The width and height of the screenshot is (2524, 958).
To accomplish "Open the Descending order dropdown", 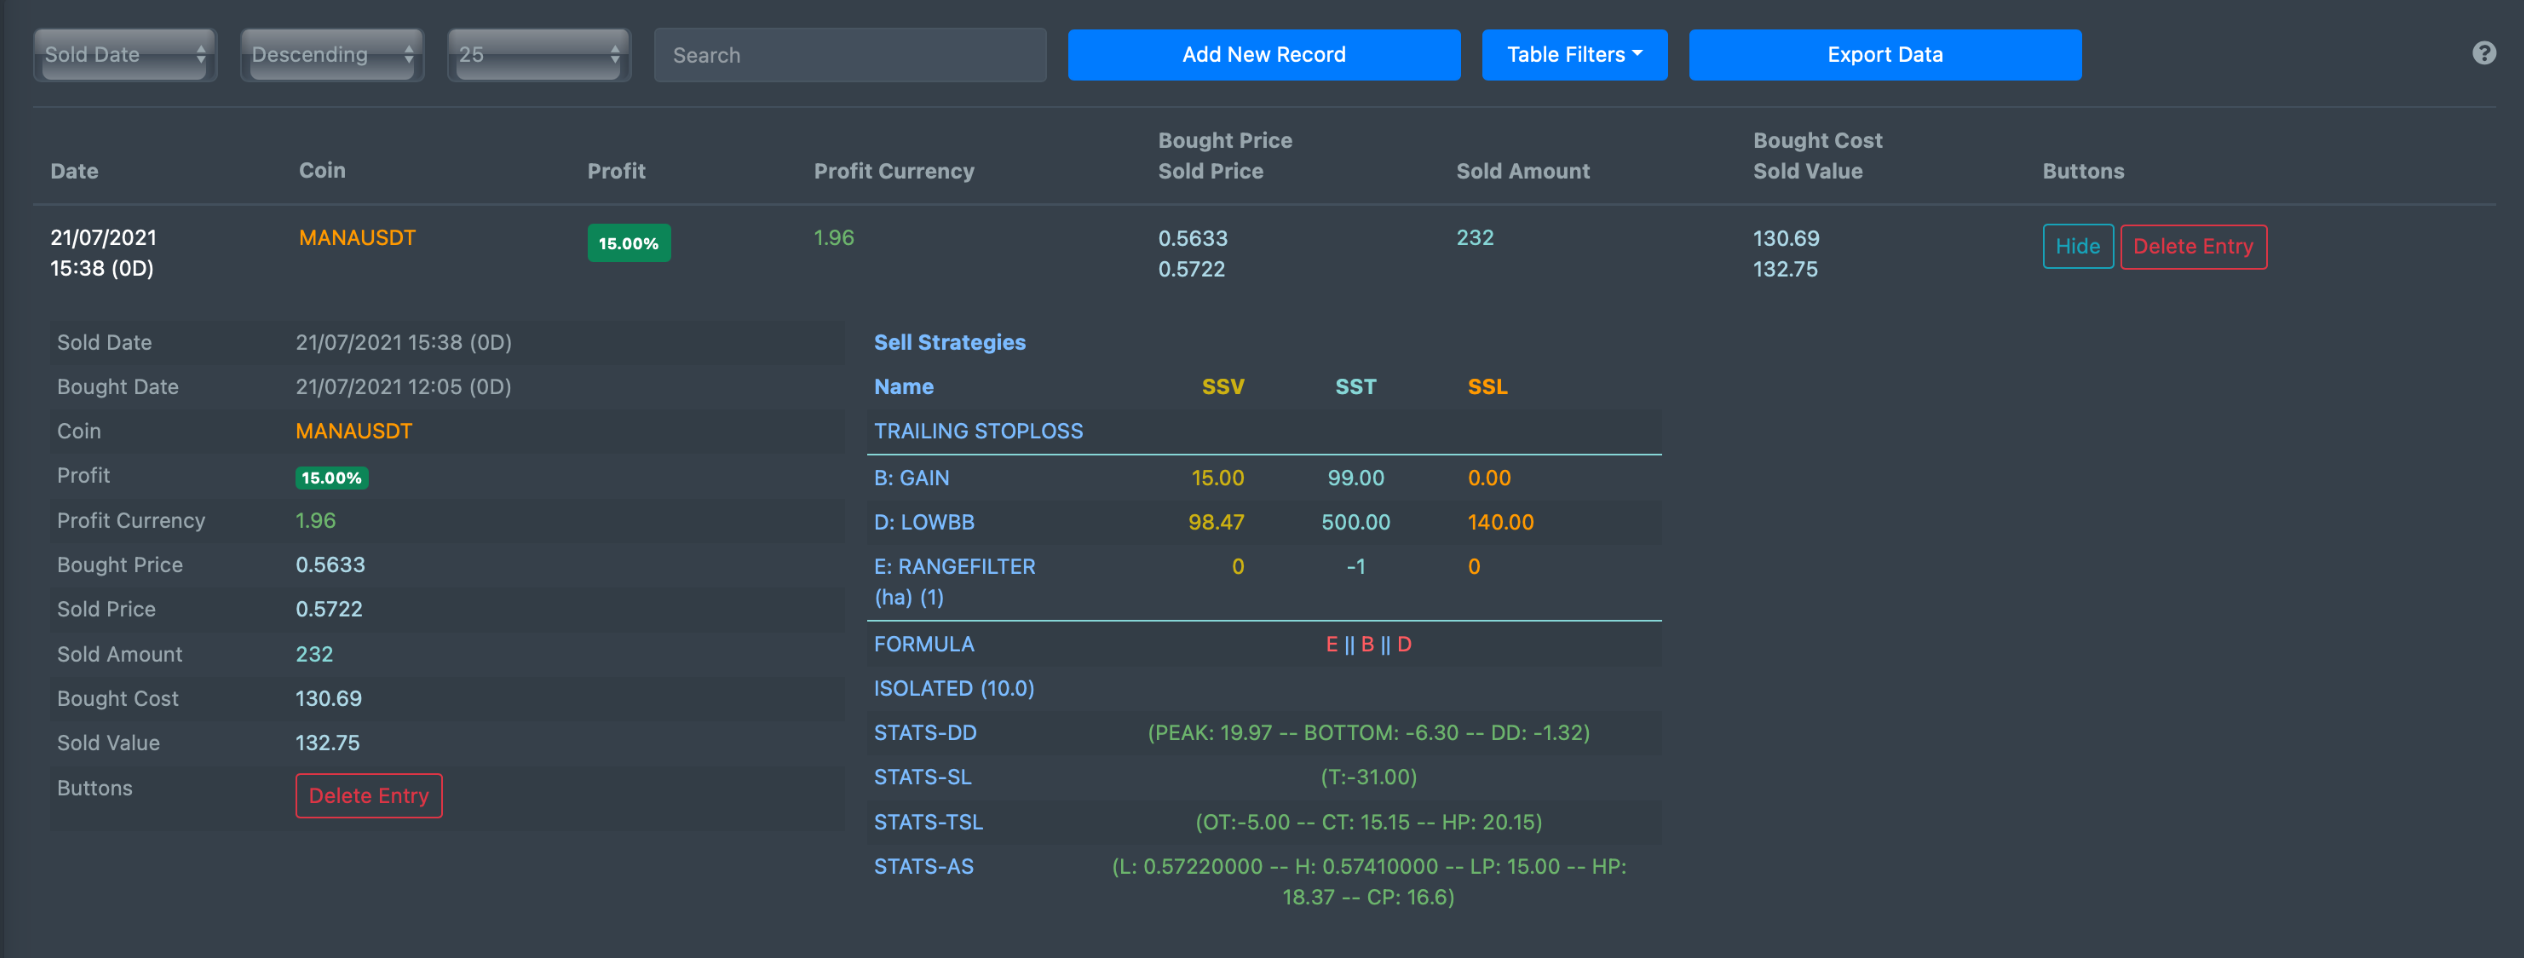I will point(332,55).
